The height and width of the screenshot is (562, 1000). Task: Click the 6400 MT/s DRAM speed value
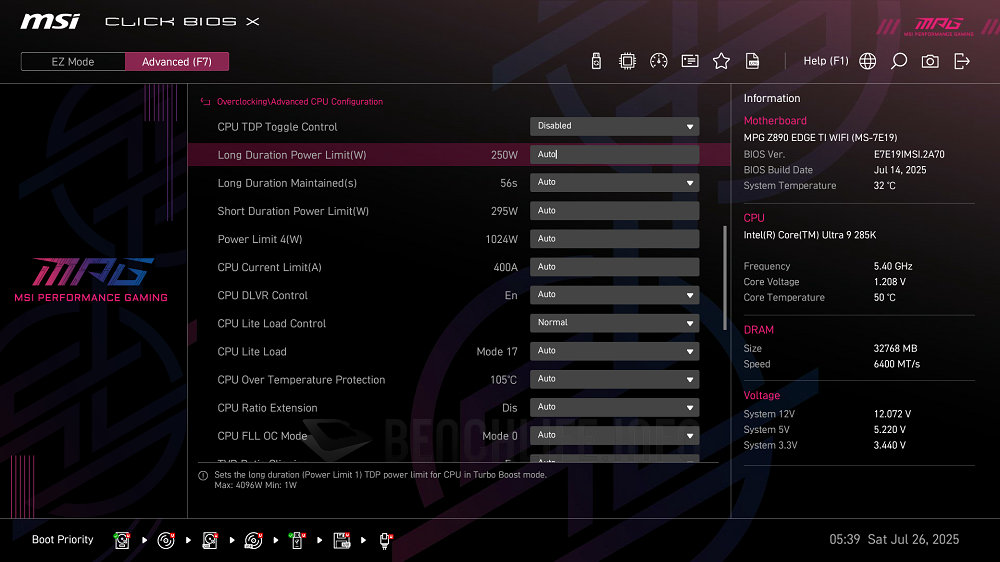tap(897, 364)
